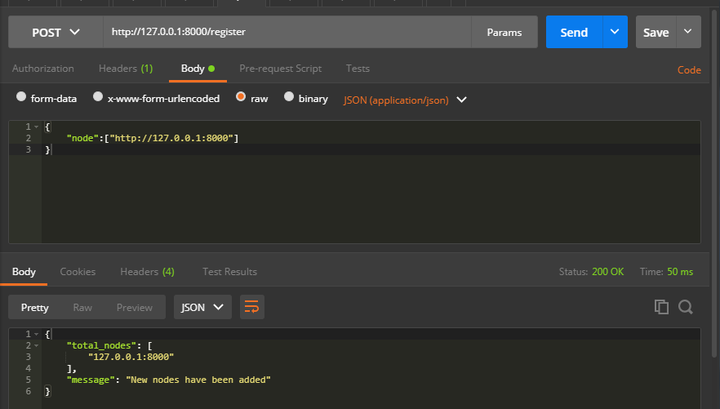
Task: Open the POST method dropdown
Action: pos(55,32)
